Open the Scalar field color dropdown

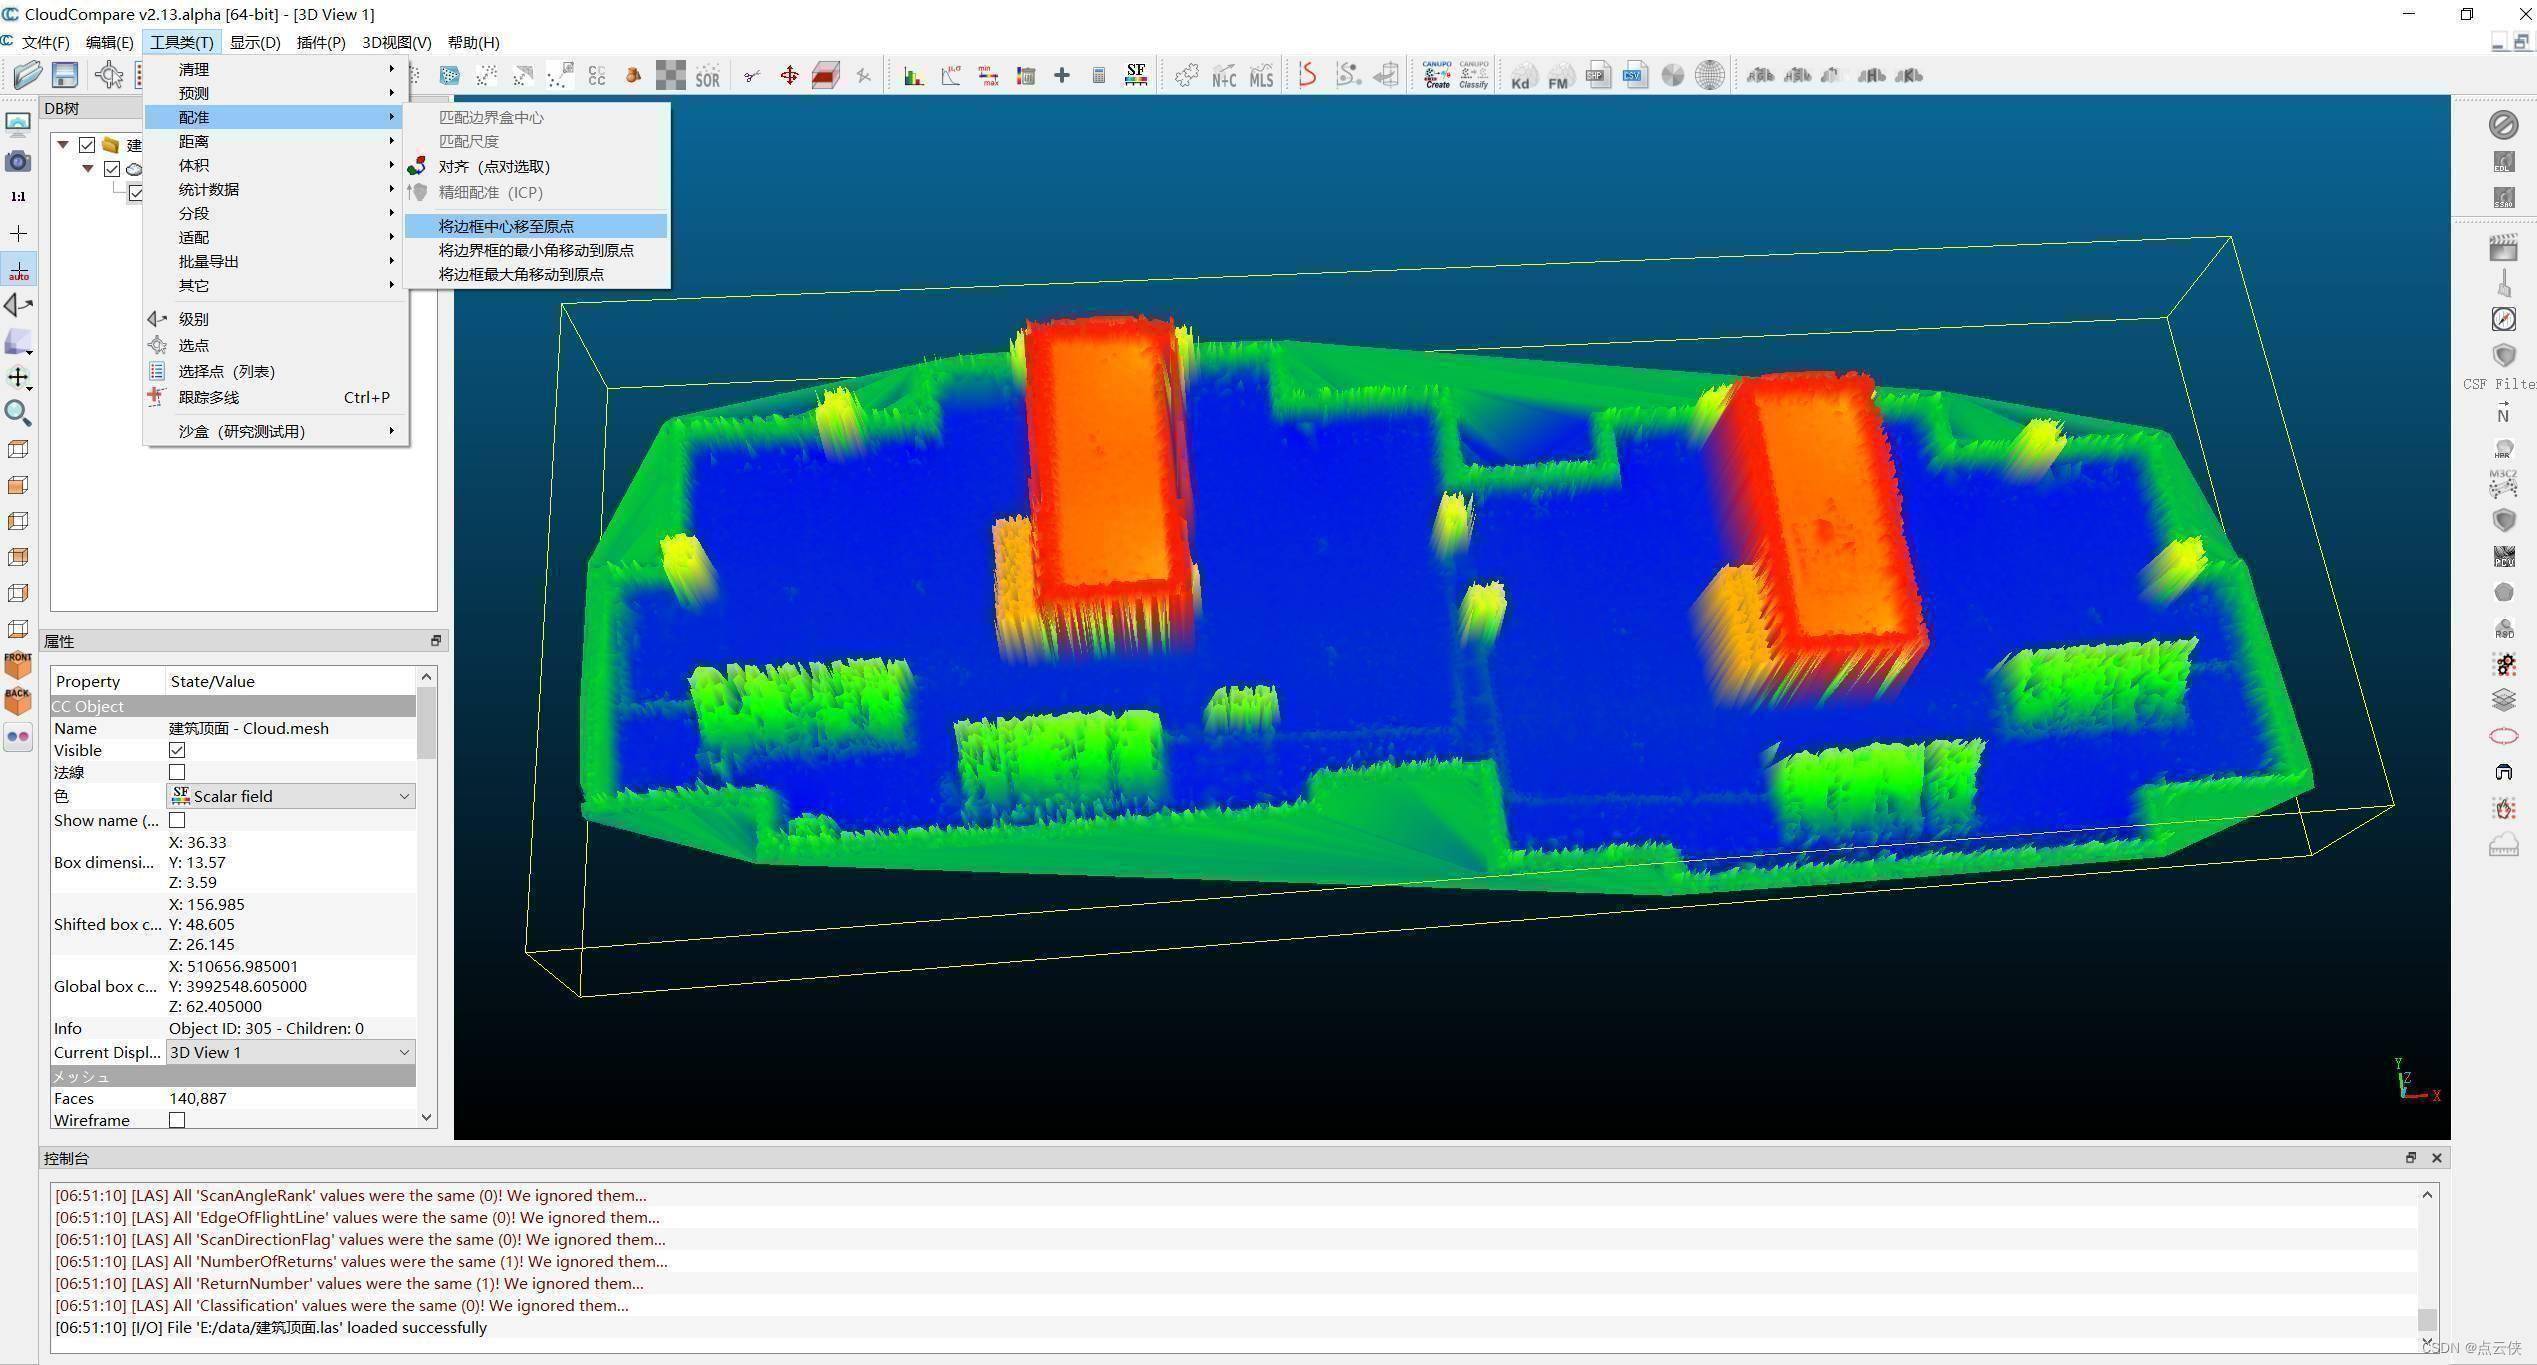click(290, 796)
